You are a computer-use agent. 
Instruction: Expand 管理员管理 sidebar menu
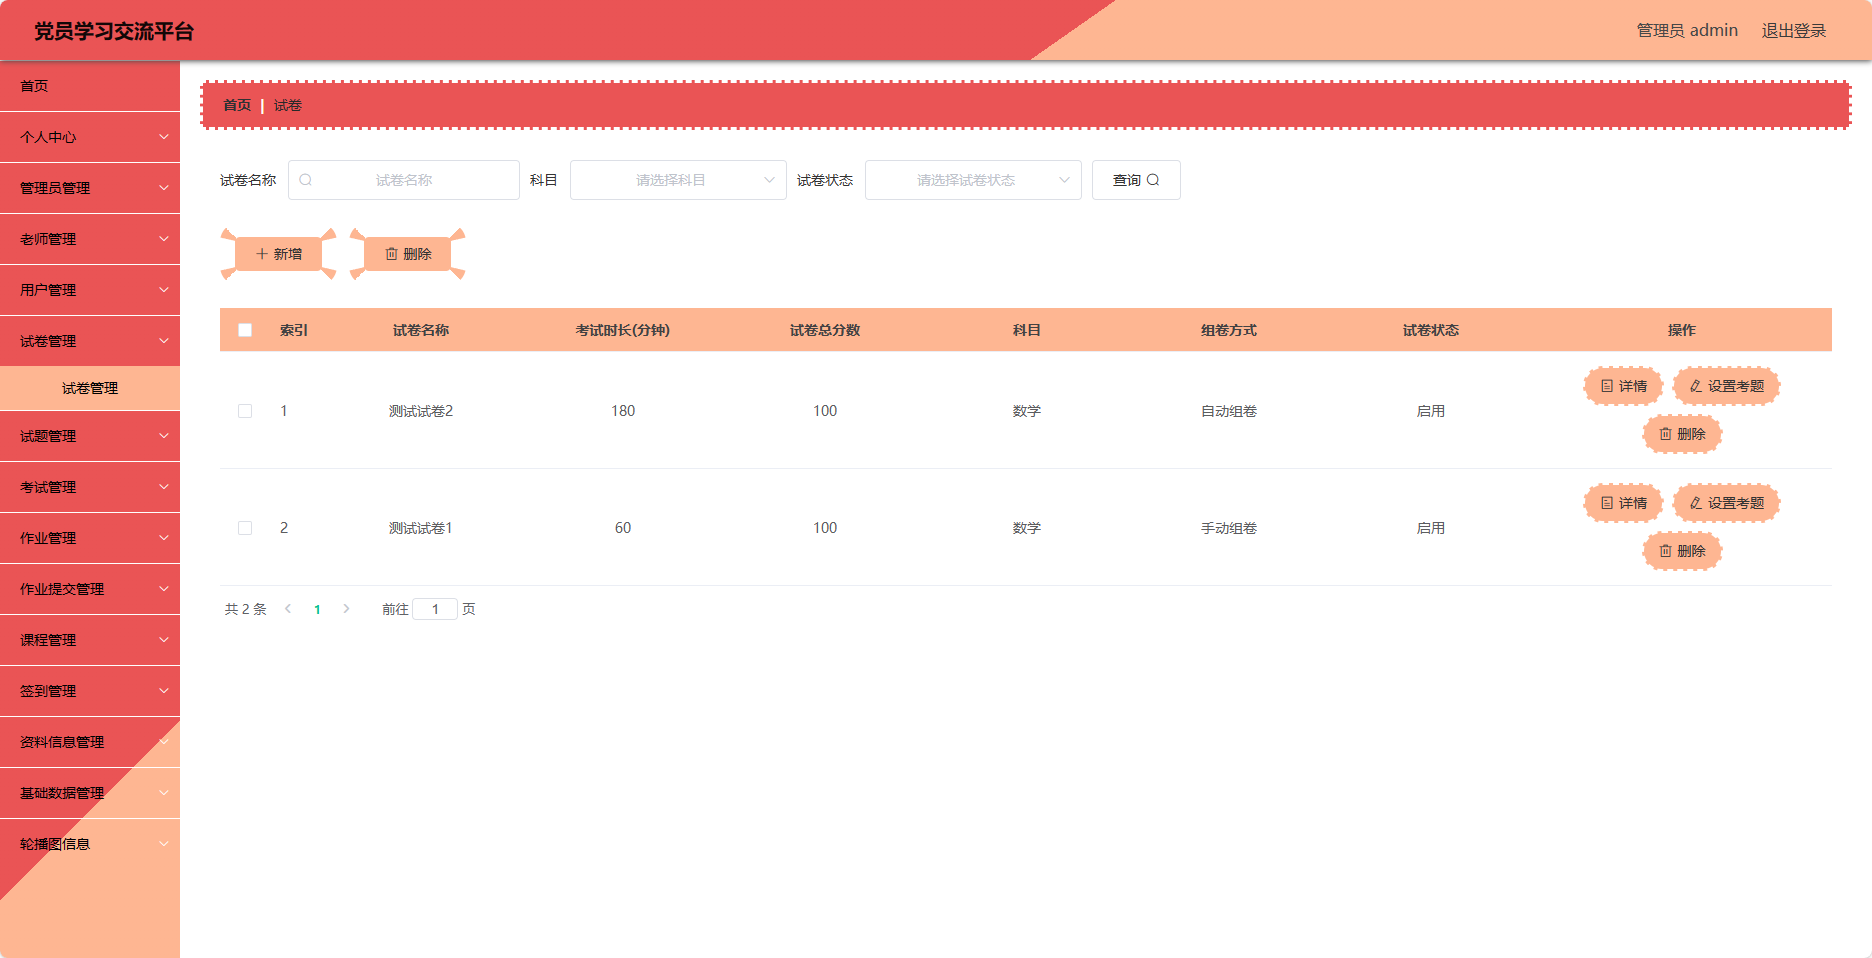tap(90, 188)
